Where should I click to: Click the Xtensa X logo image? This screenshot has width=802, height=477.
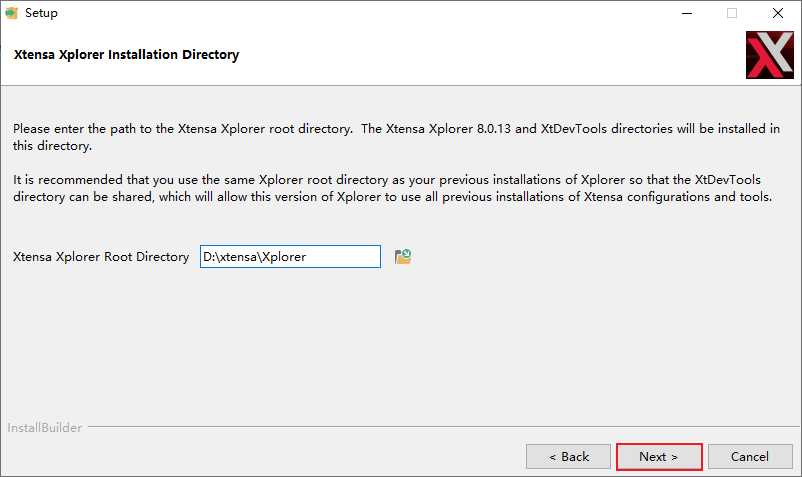[770, 55]
